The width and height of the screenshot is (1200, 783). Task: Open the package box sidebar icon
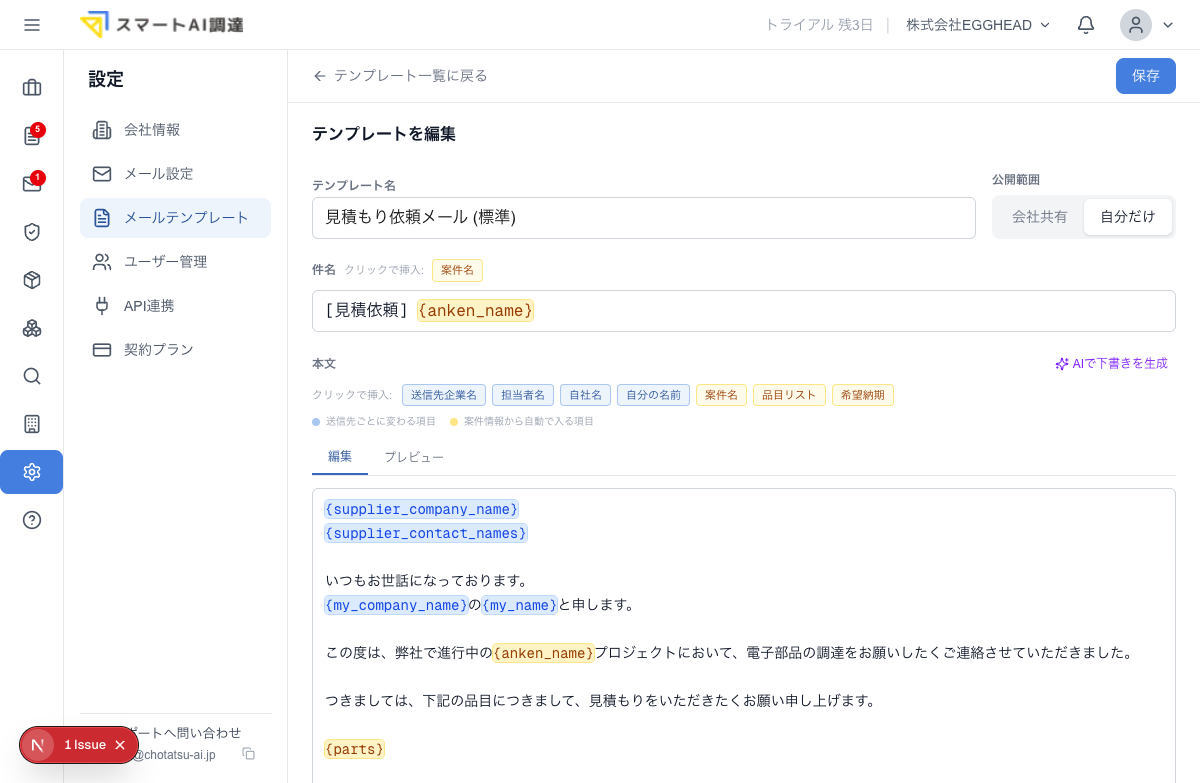click(x=32, y=280)
